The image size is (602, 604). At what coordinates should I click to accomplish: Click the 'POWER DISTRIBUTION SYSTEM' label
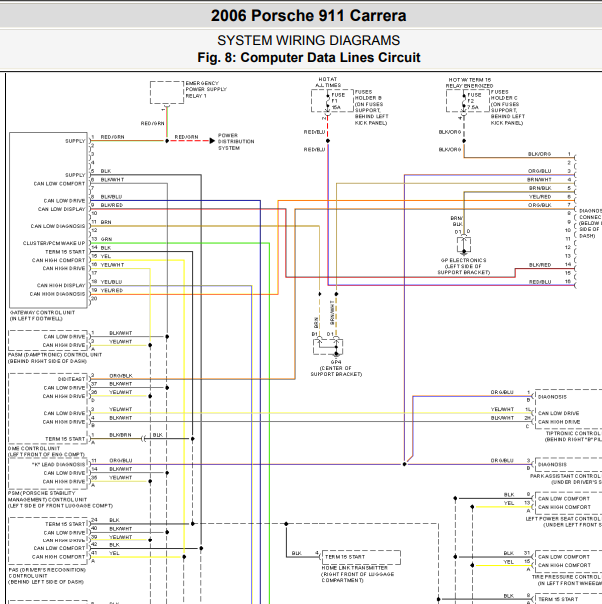236,141
